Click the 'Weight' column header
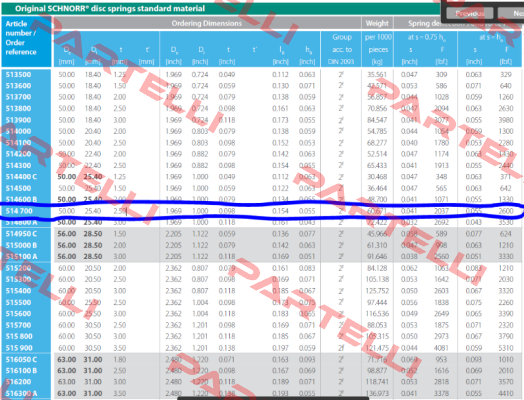This screenshot has height=400, width=524. [377, 23]
